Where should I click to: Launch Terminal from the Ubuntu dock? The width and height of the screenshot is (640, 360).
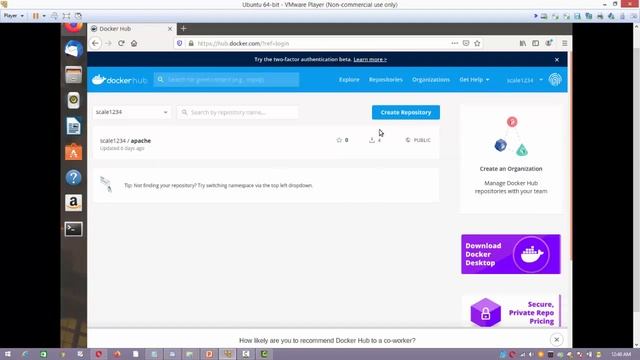click(73, 229)
